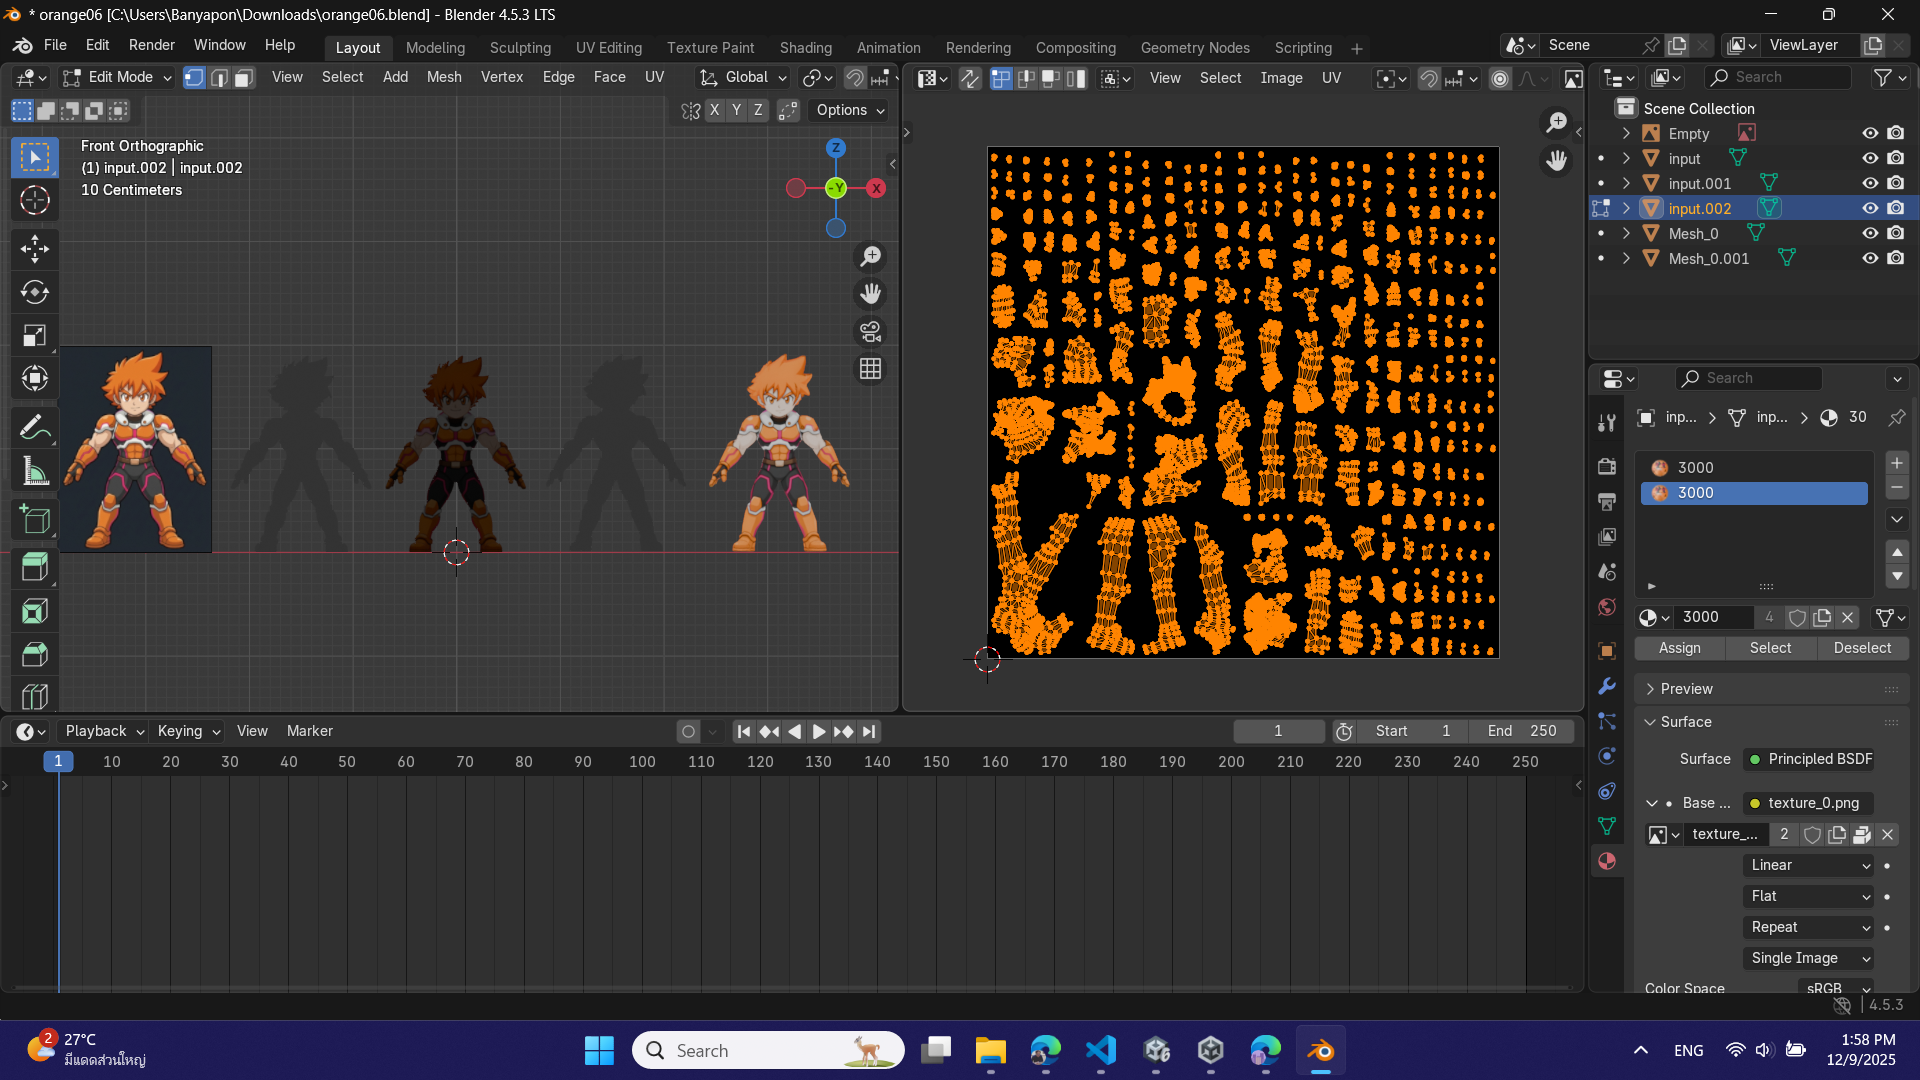The height and width of the screenshot is (1080, 1920).
Task: Select the Scale tool
Action: 35,336
